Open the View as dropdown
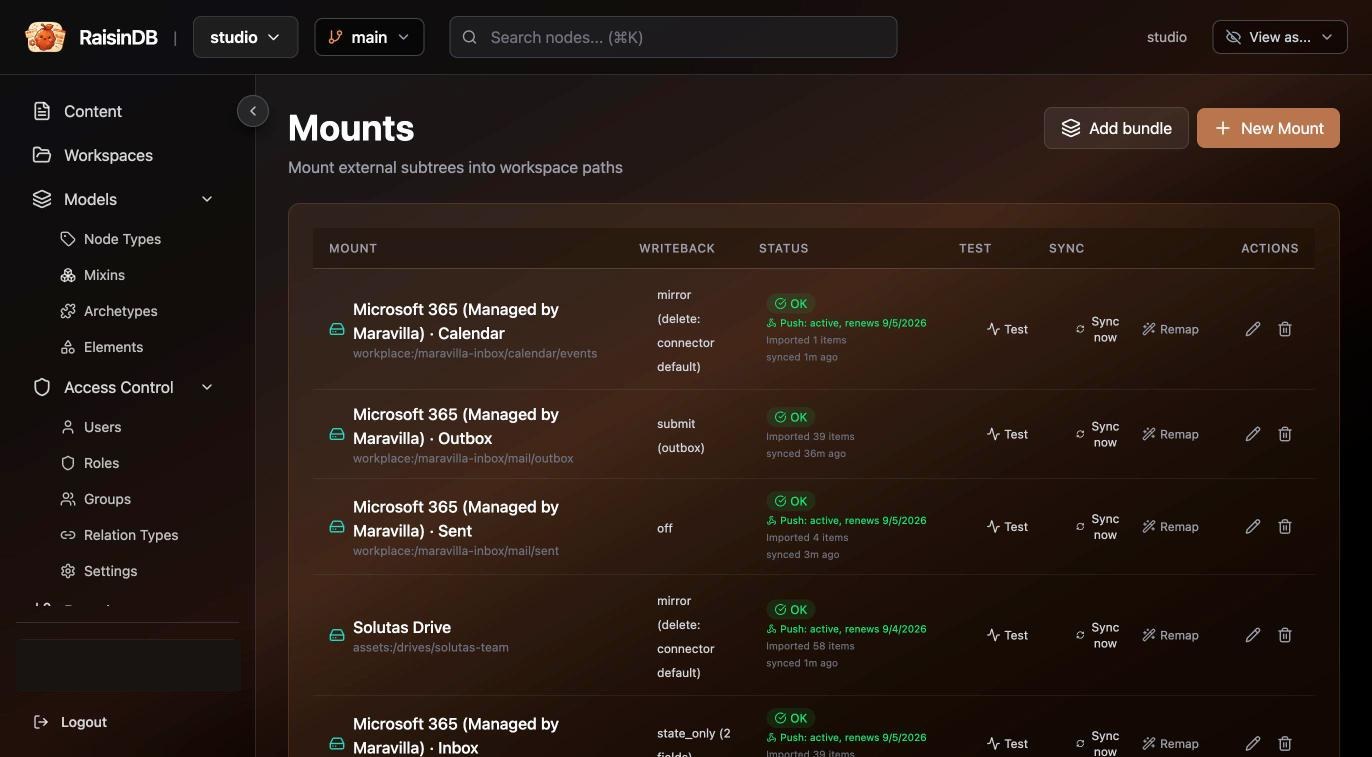1372x757 pixels. point(1280,37)
